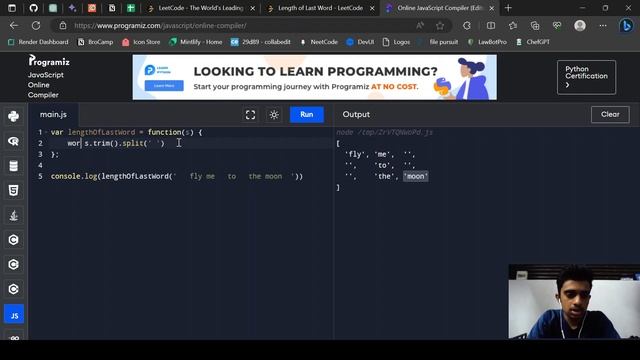
Task: Open NeetCode bookmark
Action: 319,42
